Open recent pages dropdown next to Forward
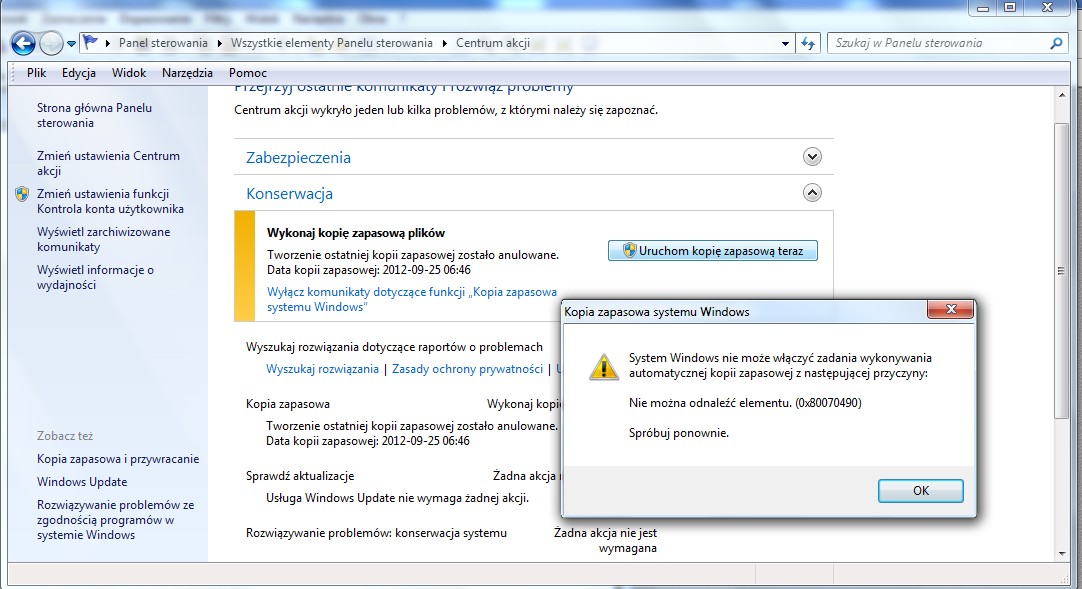 (x=71, y=44)
